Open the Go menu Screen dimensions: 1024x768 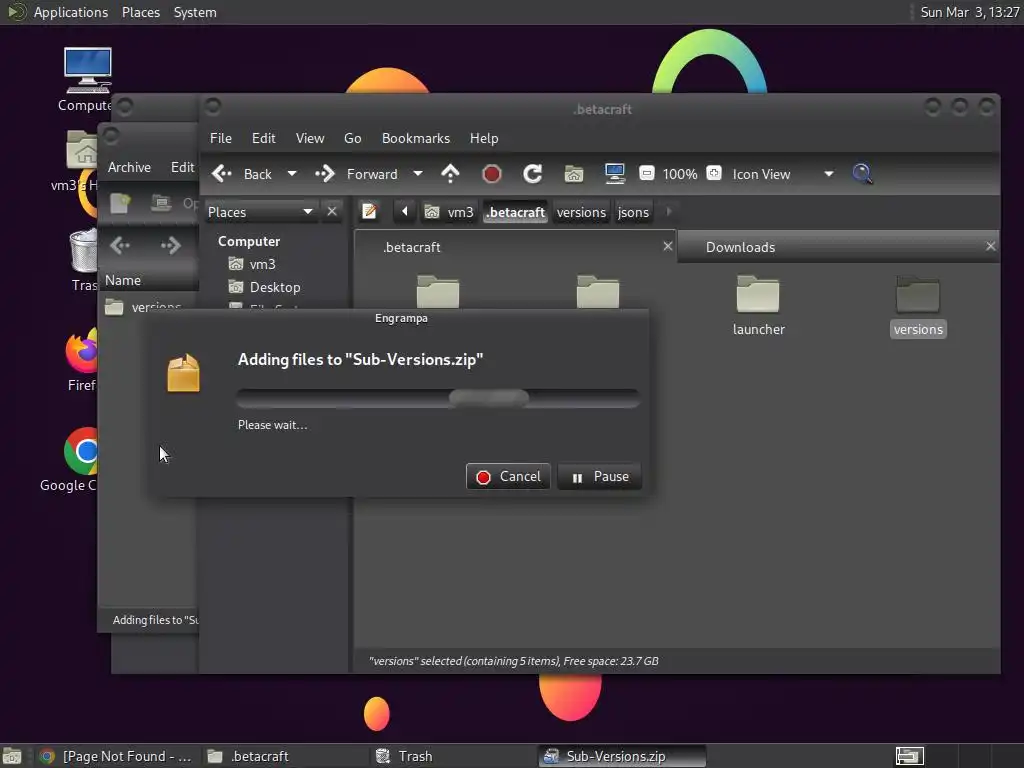click(x=353, y=138)
